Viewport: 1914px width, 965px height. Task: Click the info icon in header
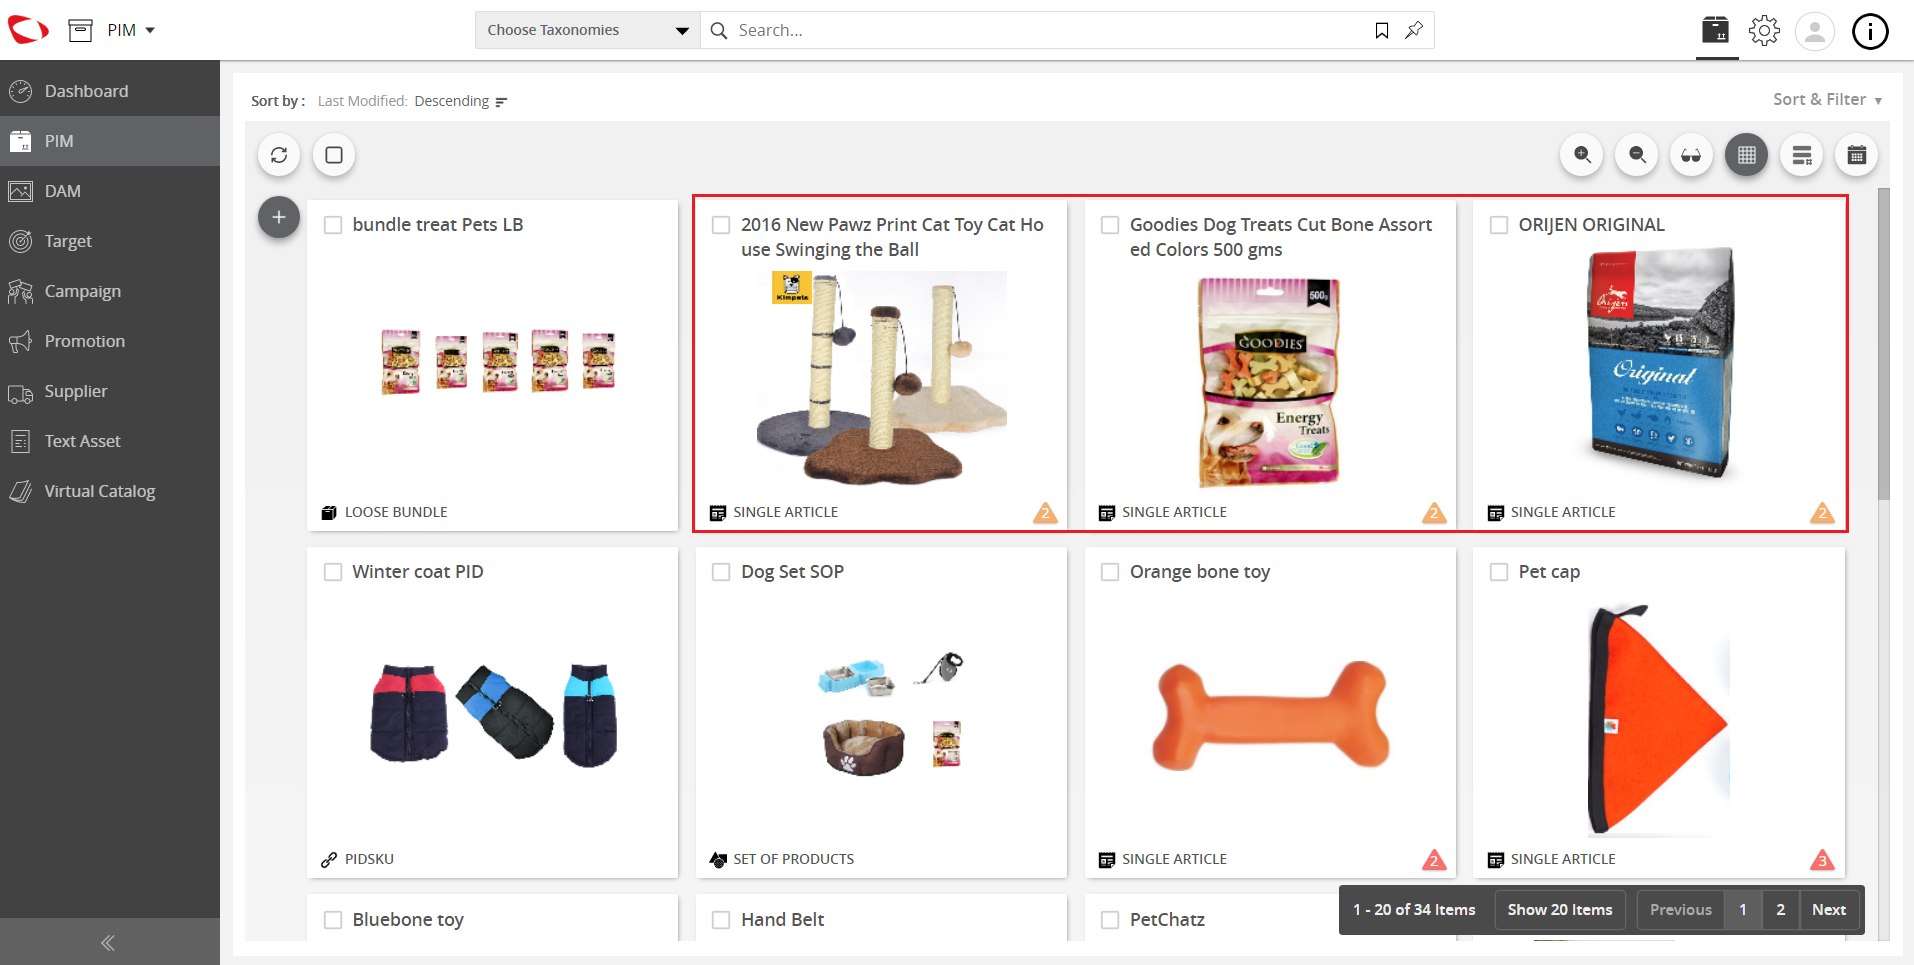[1870, 31]
